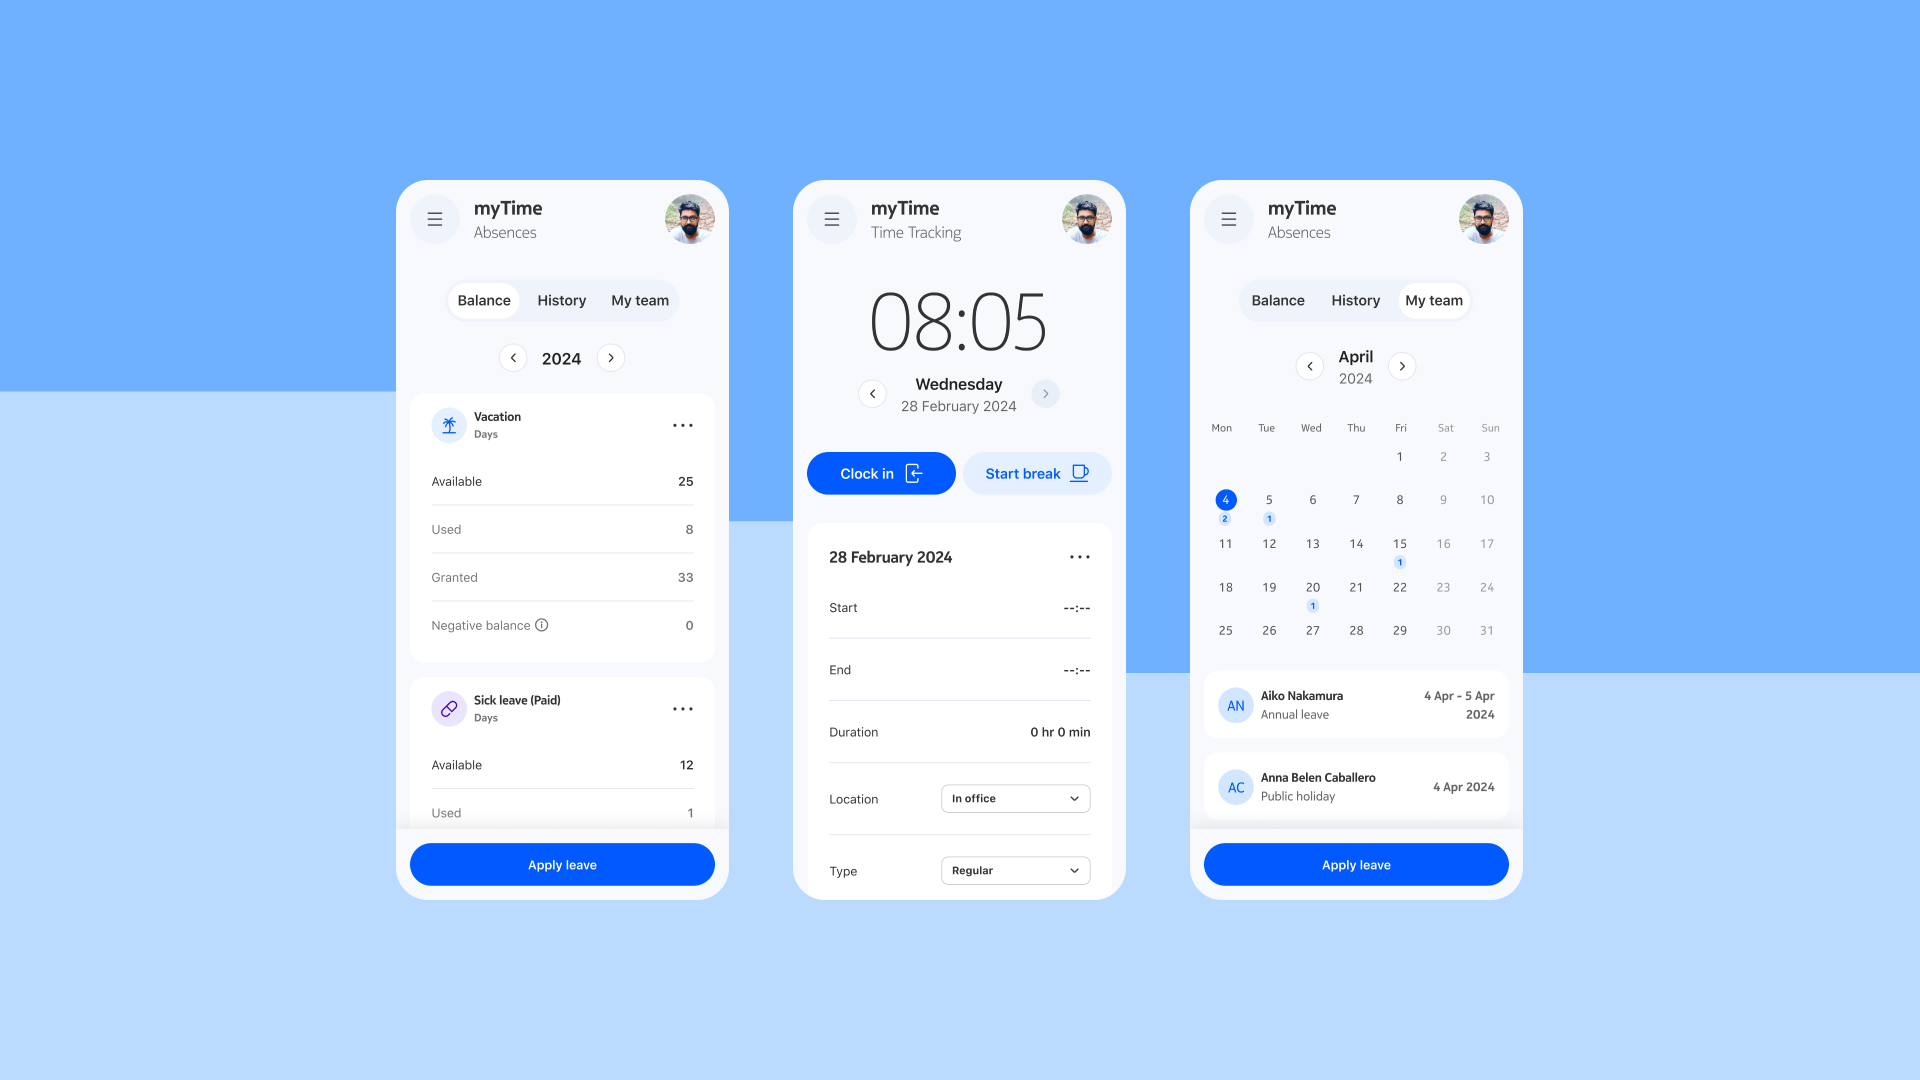Click the three-dot options icon on Sick Leave
1920x1080 pixels.
[683, 708]
